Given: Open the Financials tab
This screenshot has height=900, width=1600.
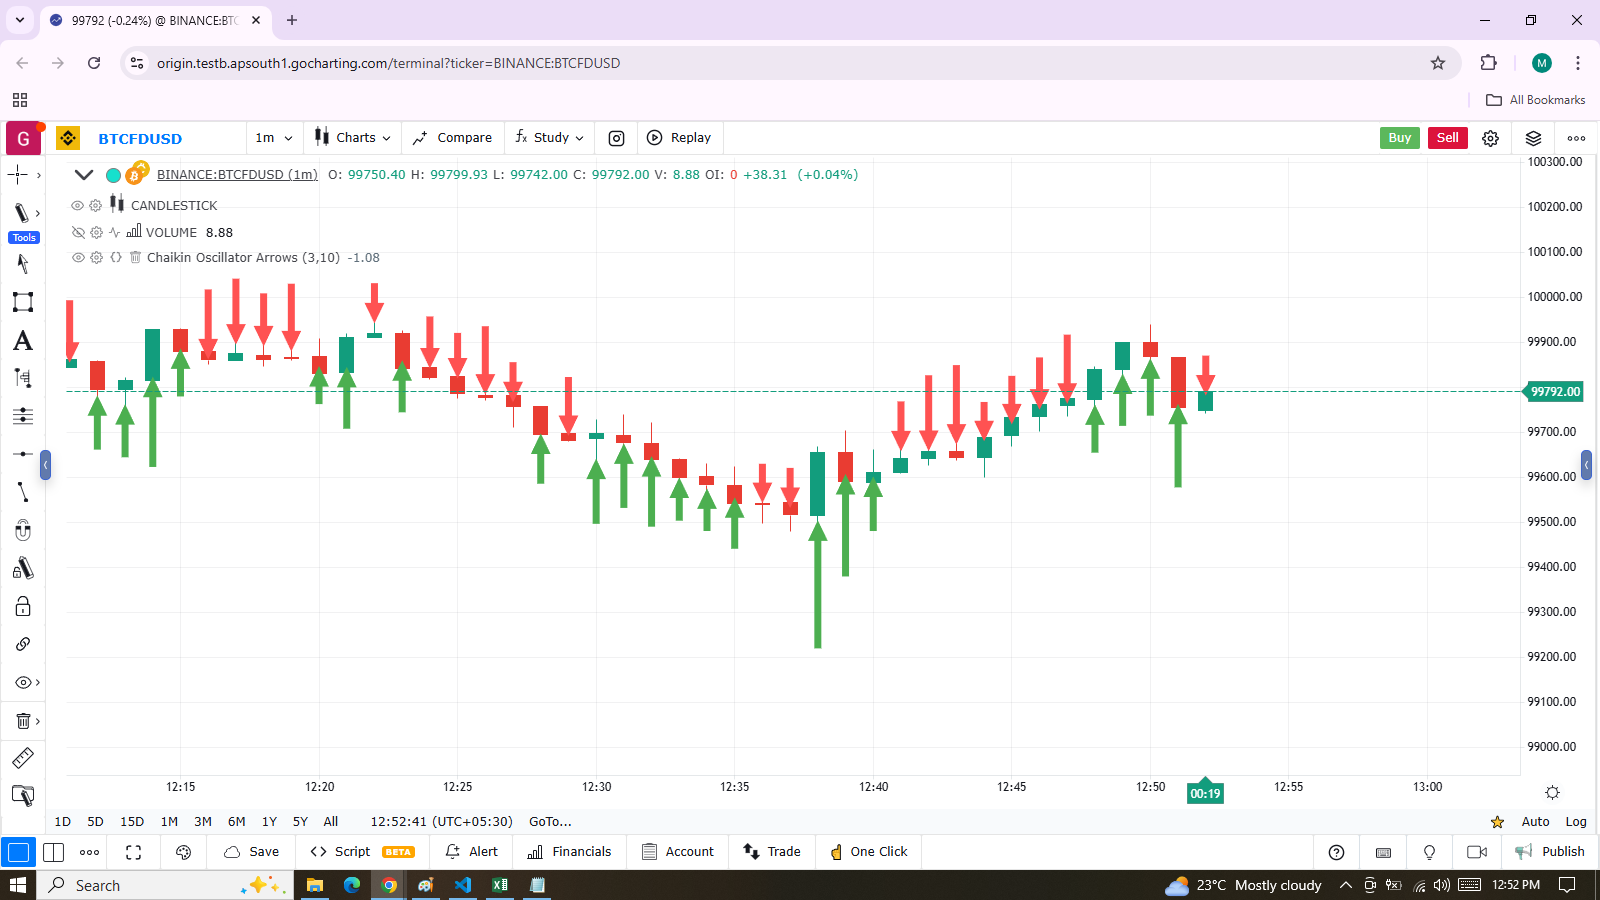Looking at the screenshot, I should pyautogui.click(x=569, y=852).
